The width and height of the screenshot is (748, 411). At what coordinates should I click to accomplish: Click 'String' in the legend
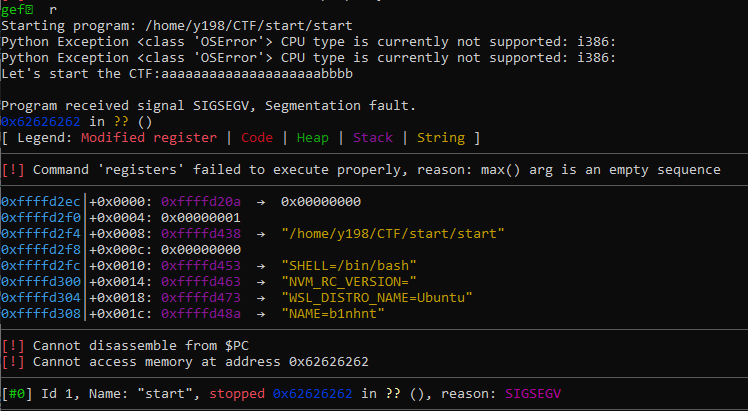pos(441,138)
